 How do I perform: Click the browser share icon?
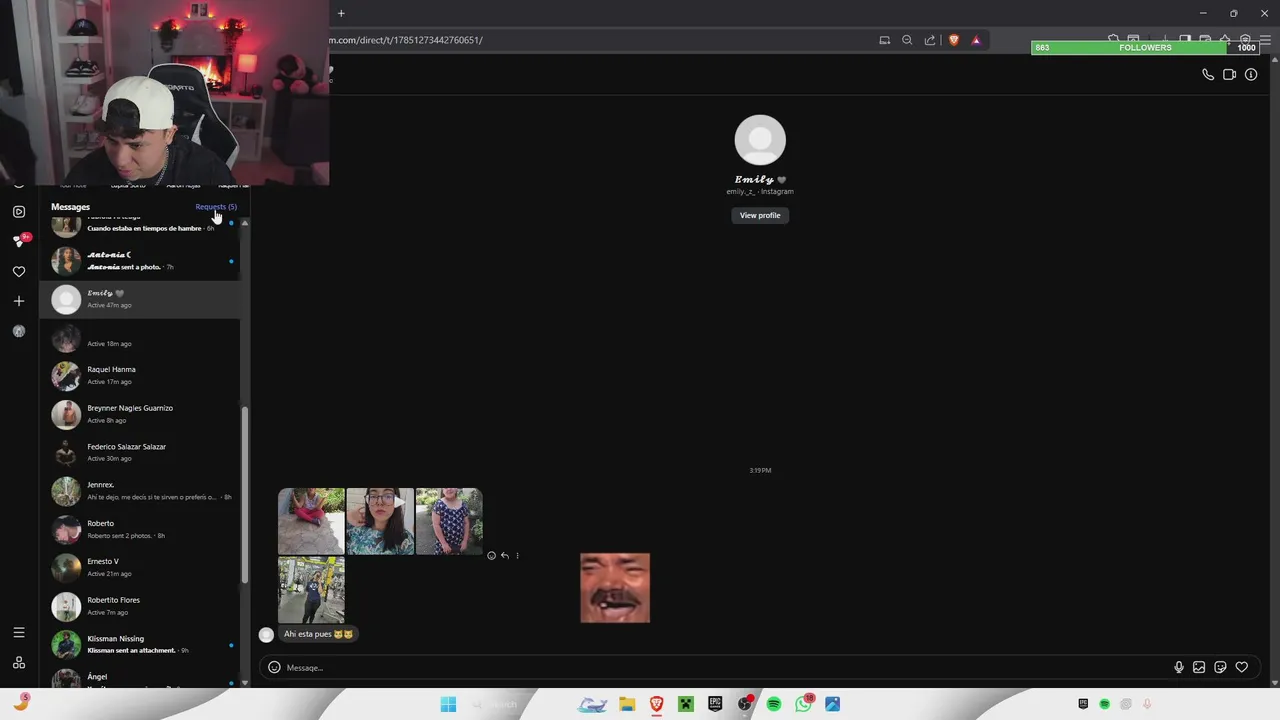(930, 40)
